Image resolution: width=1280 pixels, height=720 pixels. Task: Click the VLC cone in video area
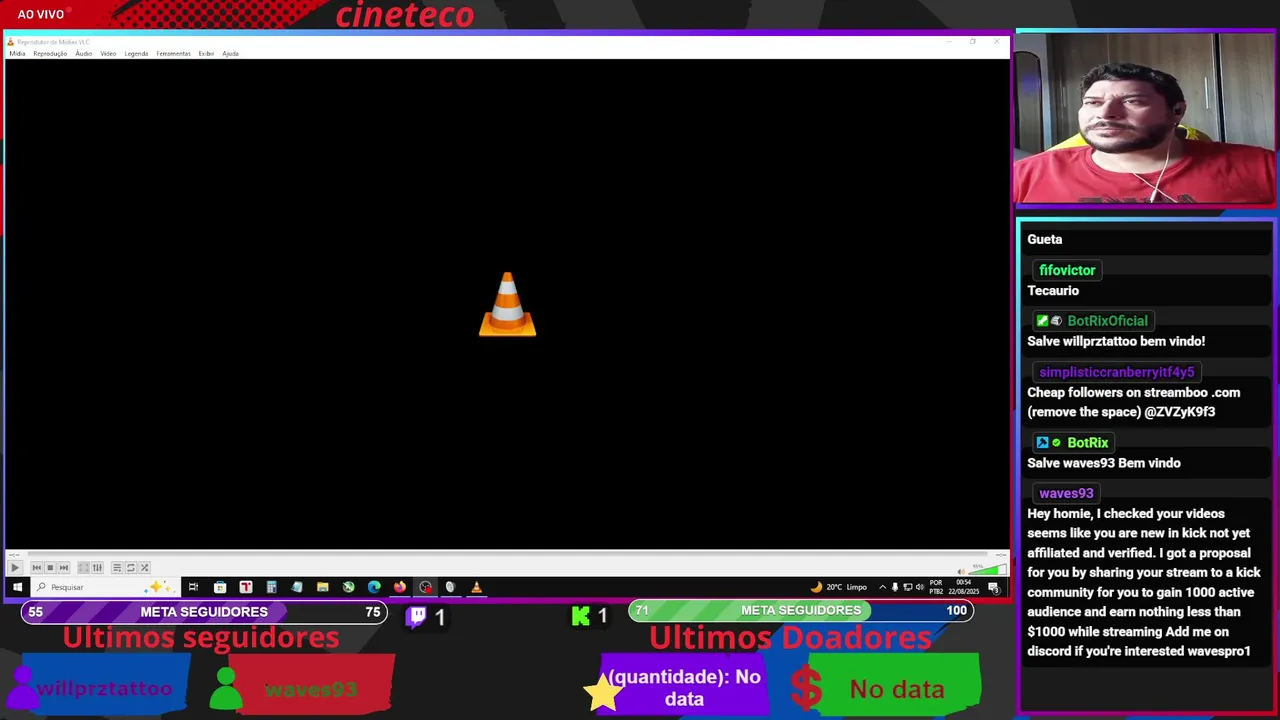[x=507, y=304]
